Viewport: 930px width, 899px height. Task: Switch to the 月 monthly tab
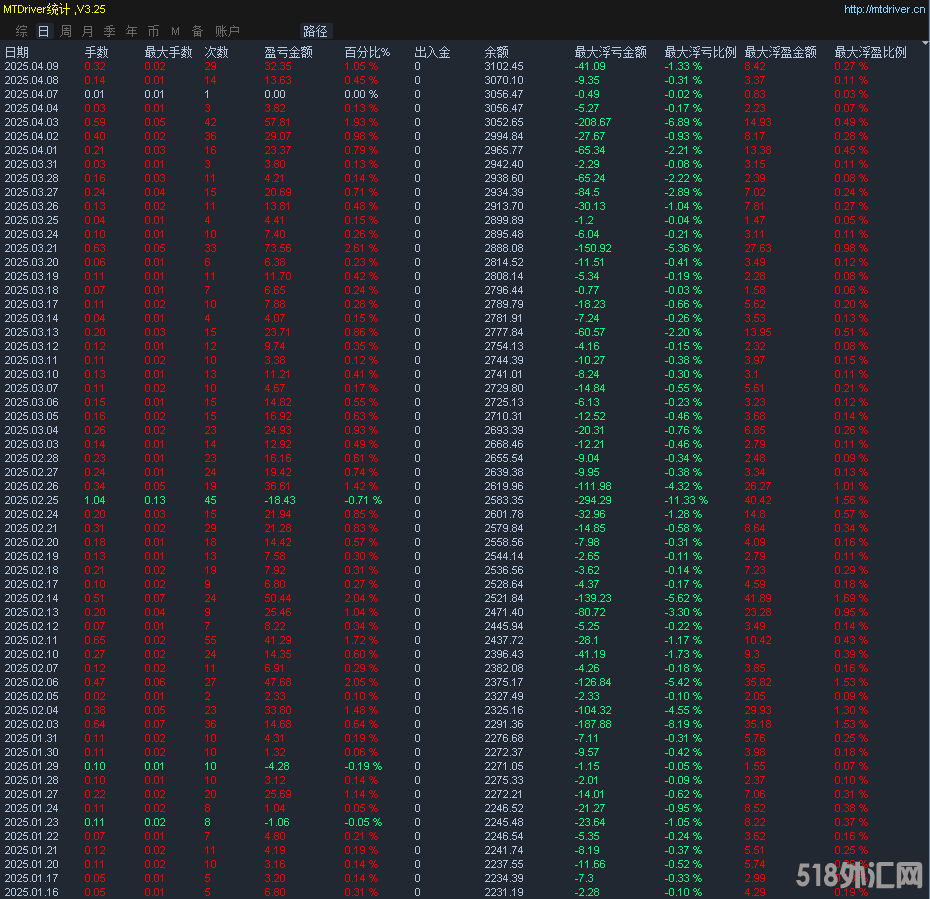coord(88,31)
